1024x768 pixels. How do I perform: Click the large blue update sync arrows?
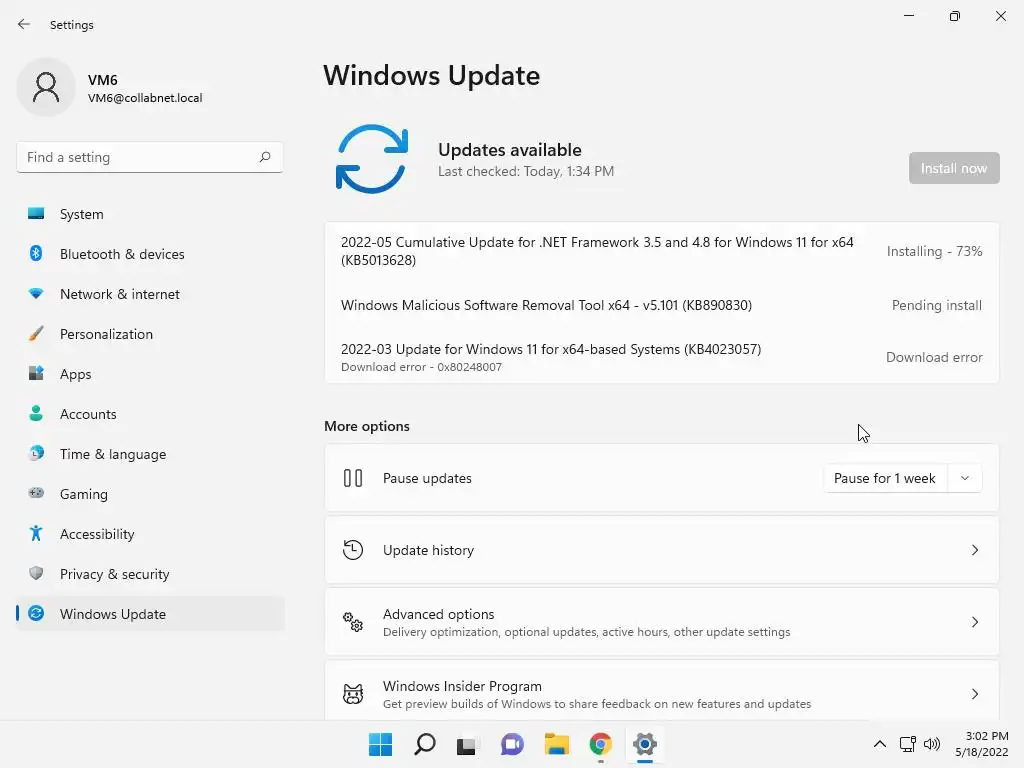pyautogui.click(x=372, y=159)
